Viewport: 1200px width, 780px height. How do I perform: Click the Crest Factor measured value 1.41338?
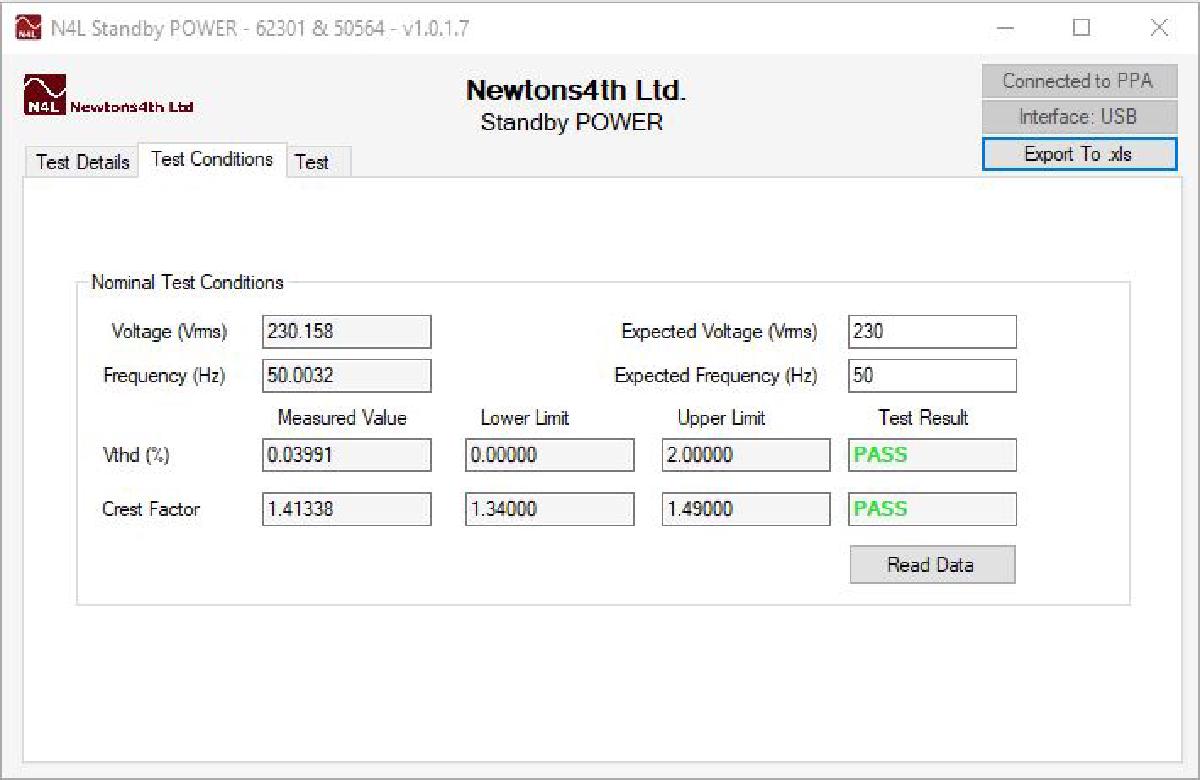[x=345, y=509]
